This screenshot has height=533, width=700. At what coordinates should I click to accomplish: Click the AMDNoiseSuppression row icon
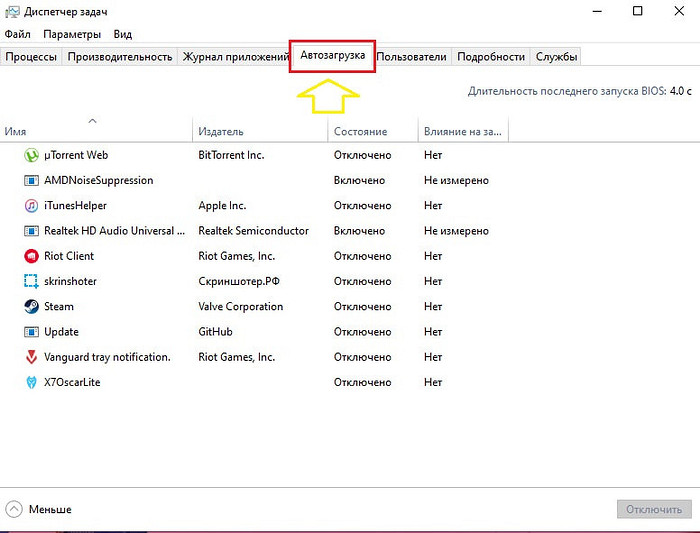31,180
